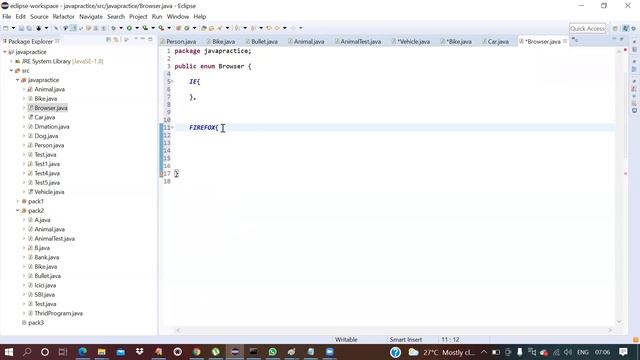
Task: Select Dmation.java in Package Explorer
Action: pyautogui.click(x=51, y=127)
